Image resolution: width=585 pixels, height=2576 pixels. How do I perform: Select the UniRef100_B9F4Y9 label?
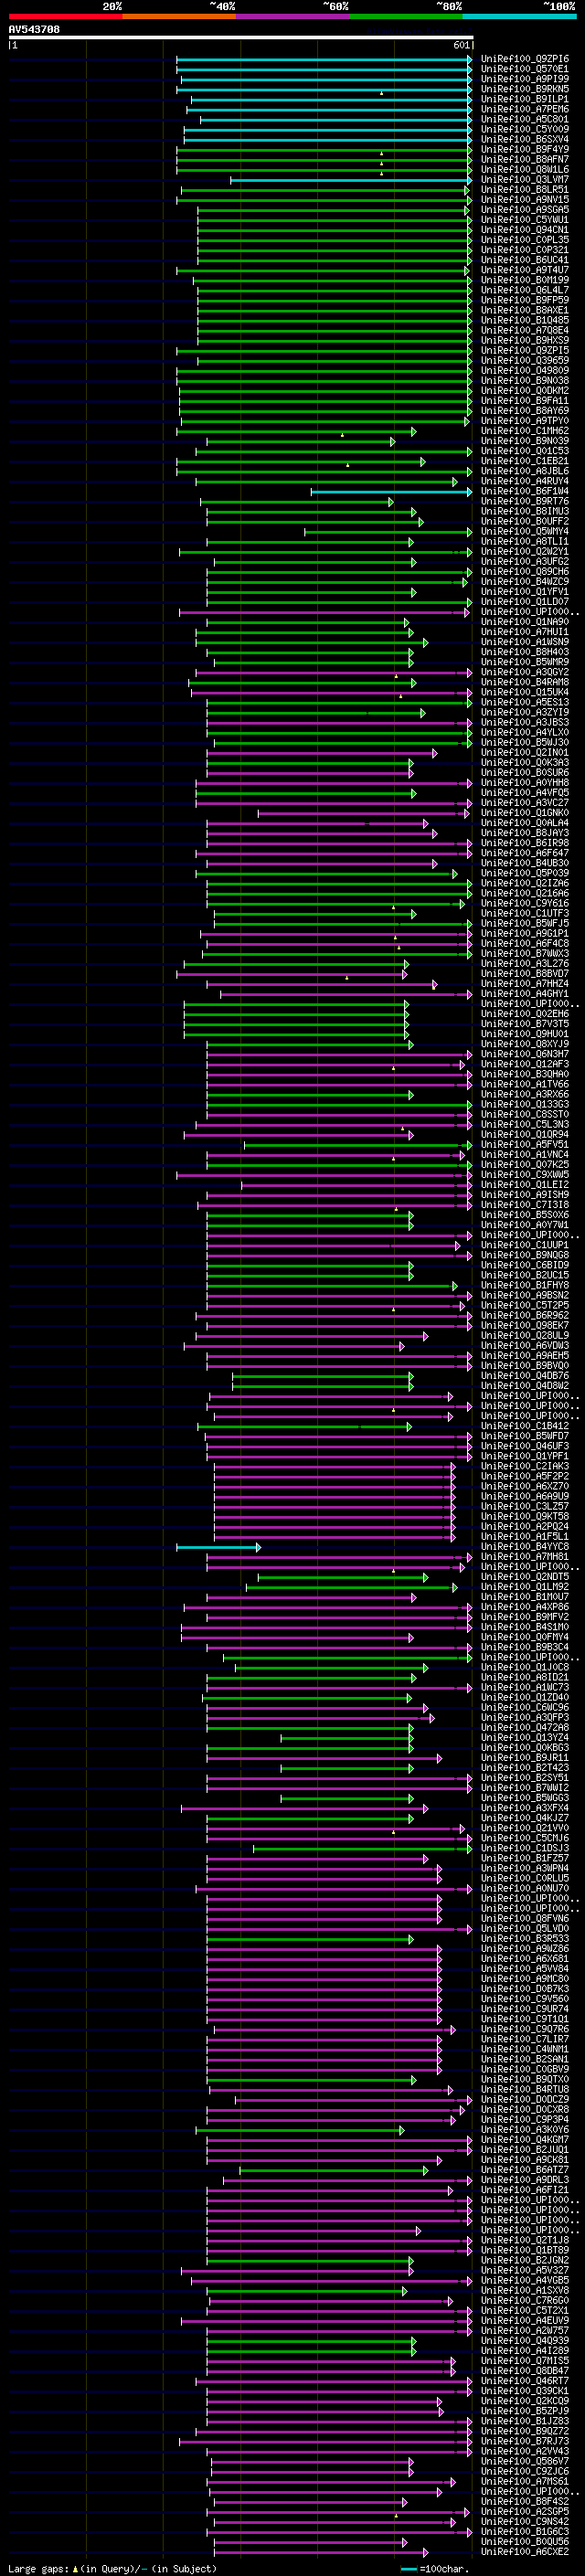point(524,149)
